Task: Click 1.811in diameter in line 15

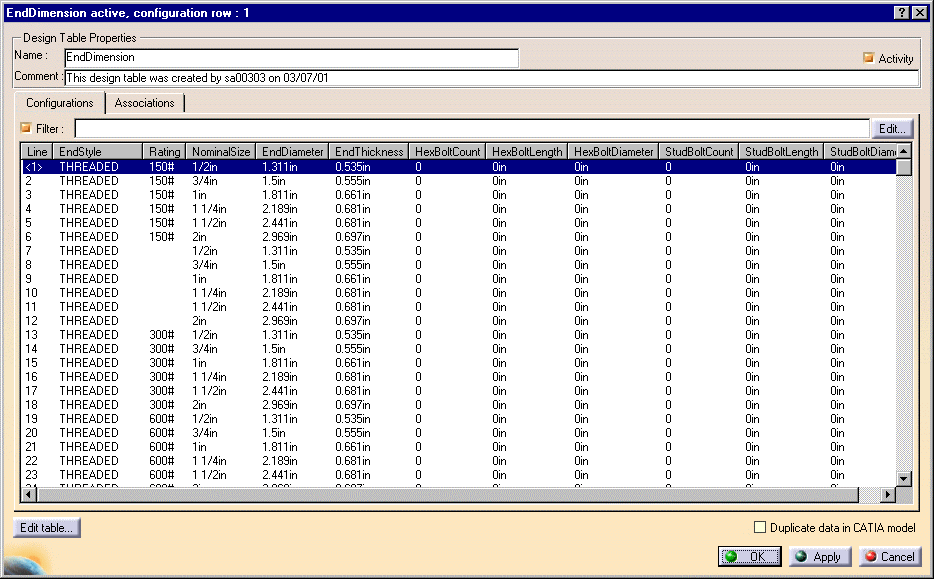Action: [x=280, y=363]
